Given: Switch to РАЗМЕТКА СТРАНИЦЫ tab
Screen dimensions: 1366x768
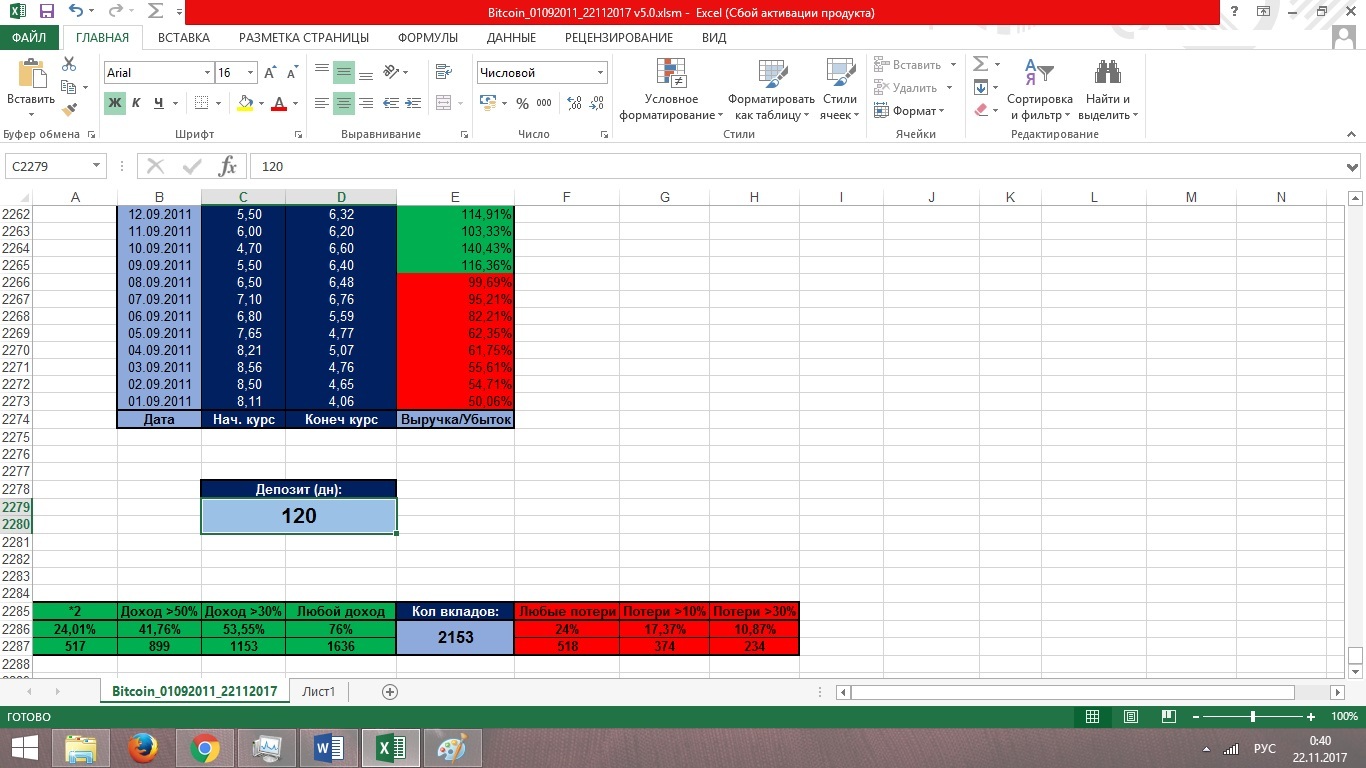Looking at the screenshot, I should (x=304, y=38).
